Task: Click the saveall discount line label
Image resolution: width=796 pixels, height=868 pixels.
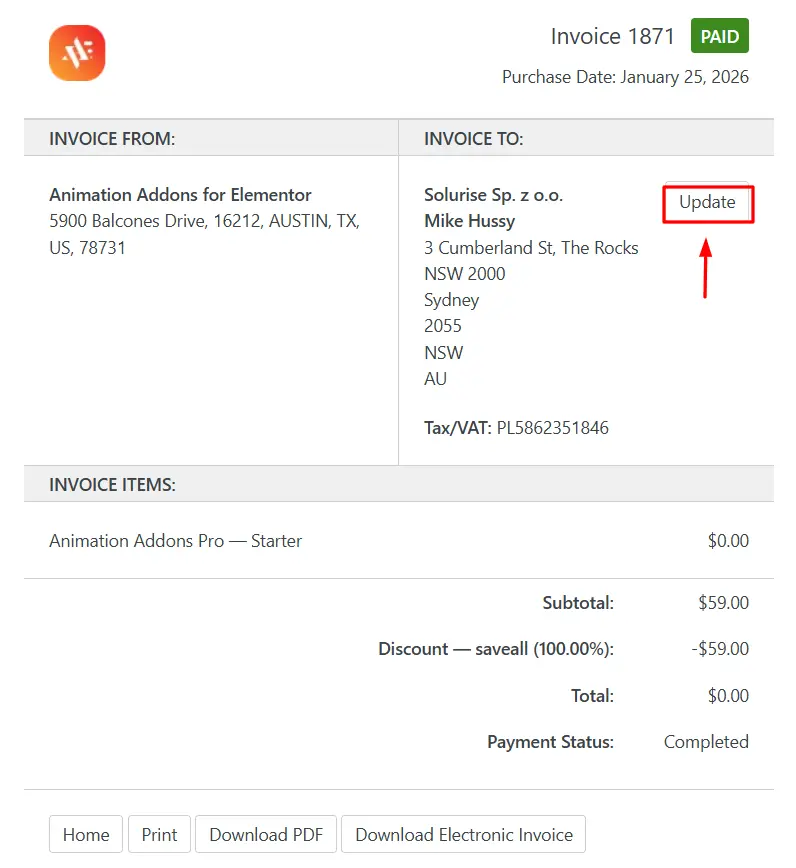Action: click(495, 649)
